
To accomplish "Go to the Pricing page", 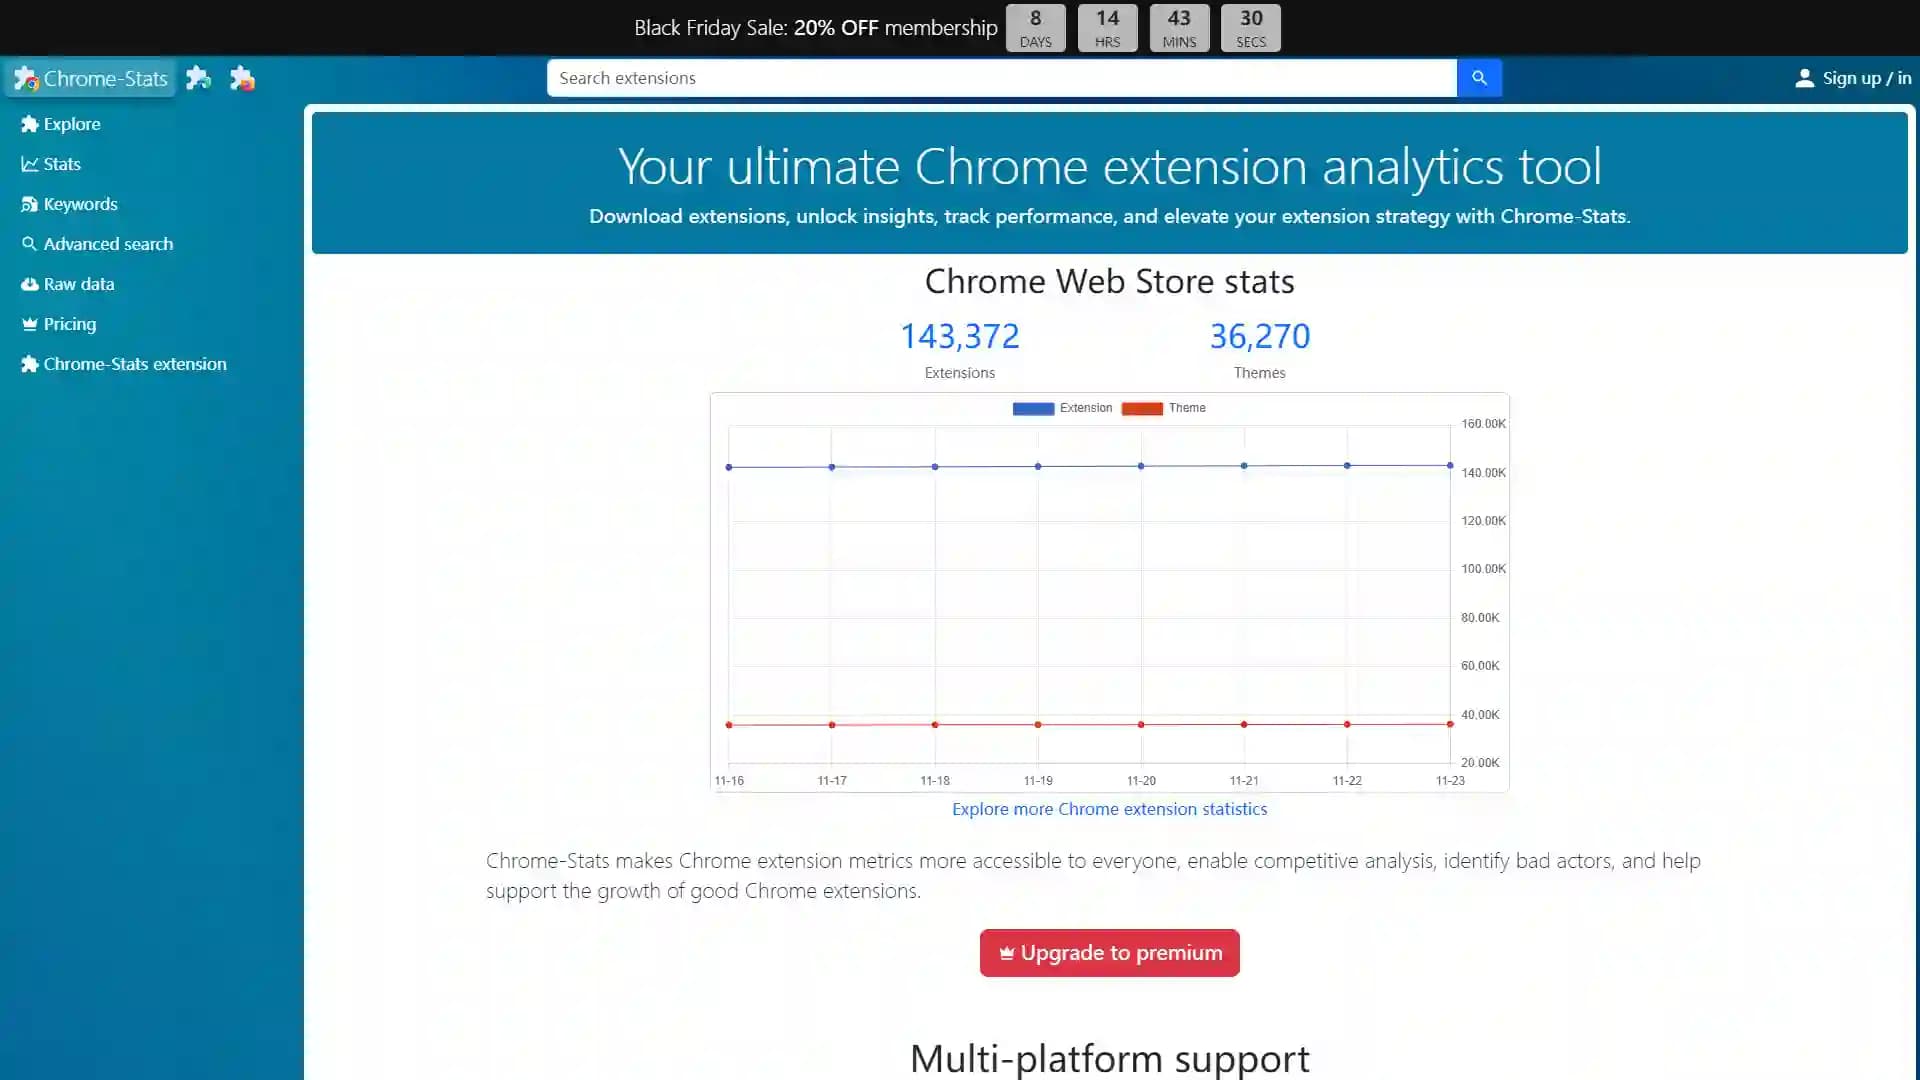I will [x=59, y=324].
